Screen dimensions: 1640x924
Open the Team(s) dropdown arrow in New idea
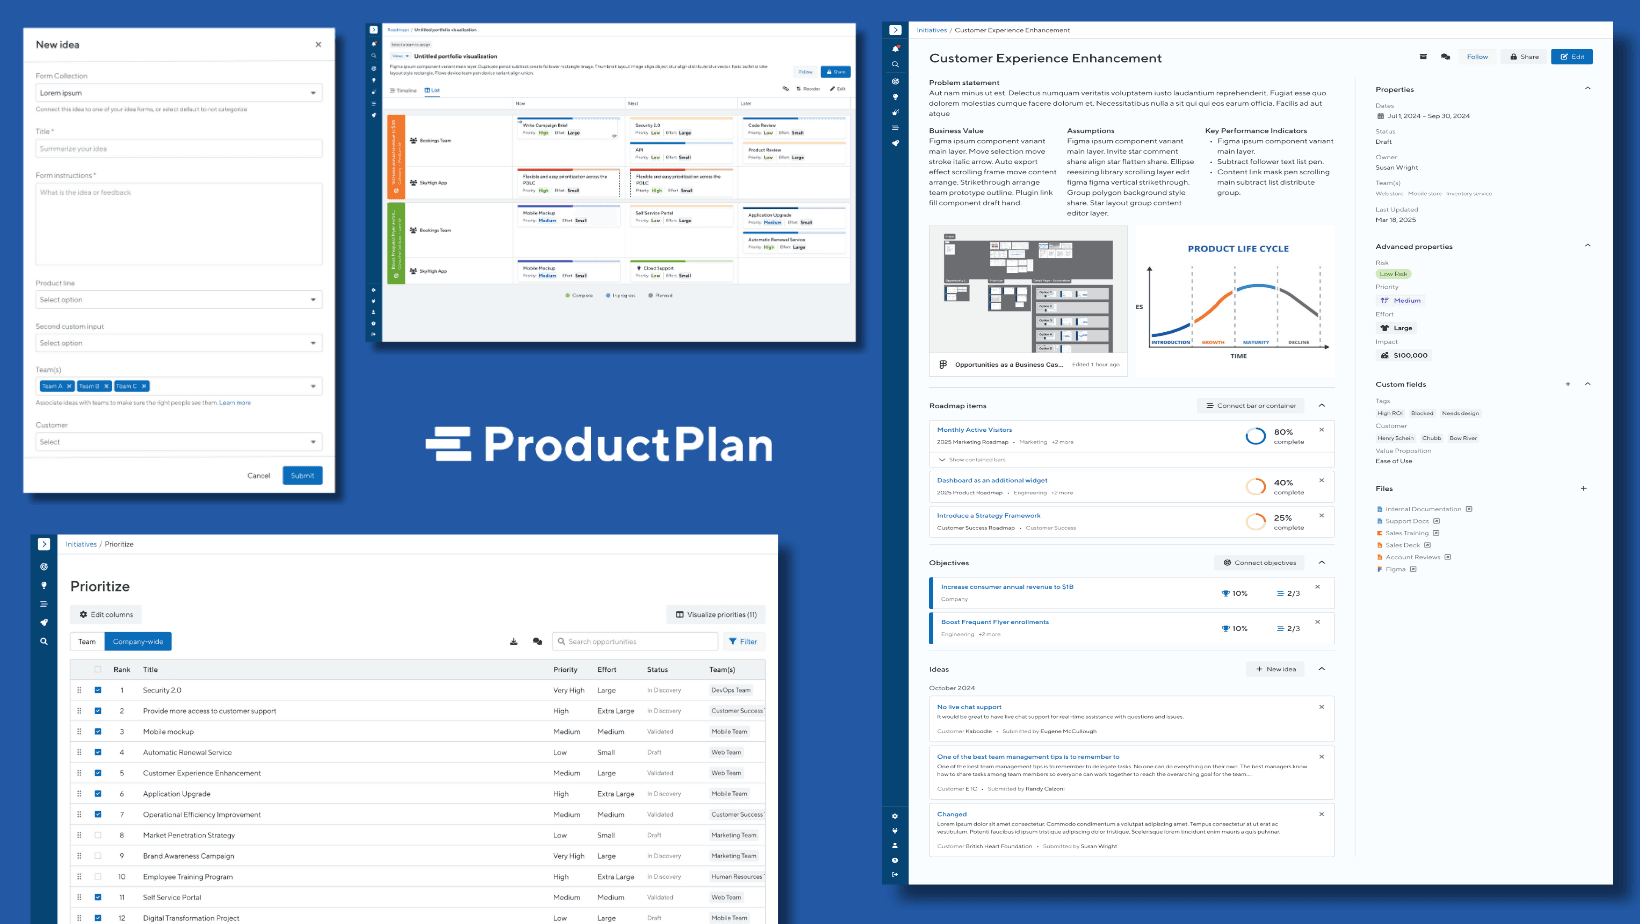[x=313, y=386]
